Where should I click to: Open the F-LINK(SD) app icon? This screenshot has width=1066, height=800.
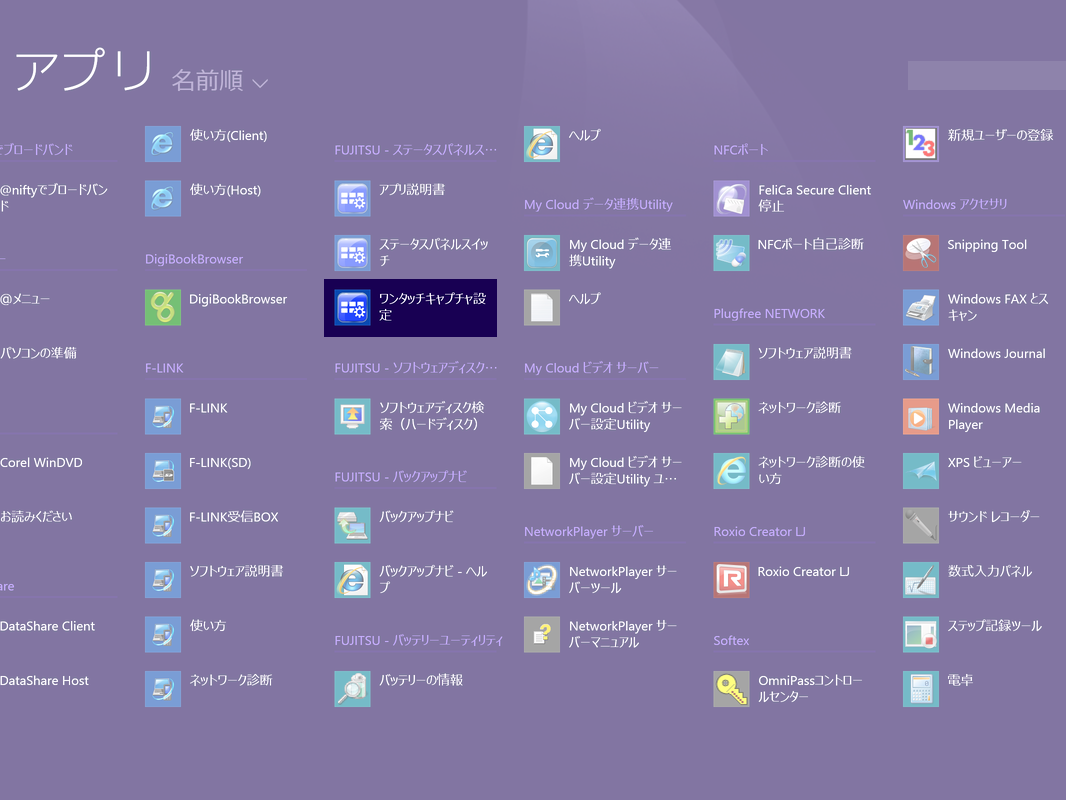[x=163, y=471]
